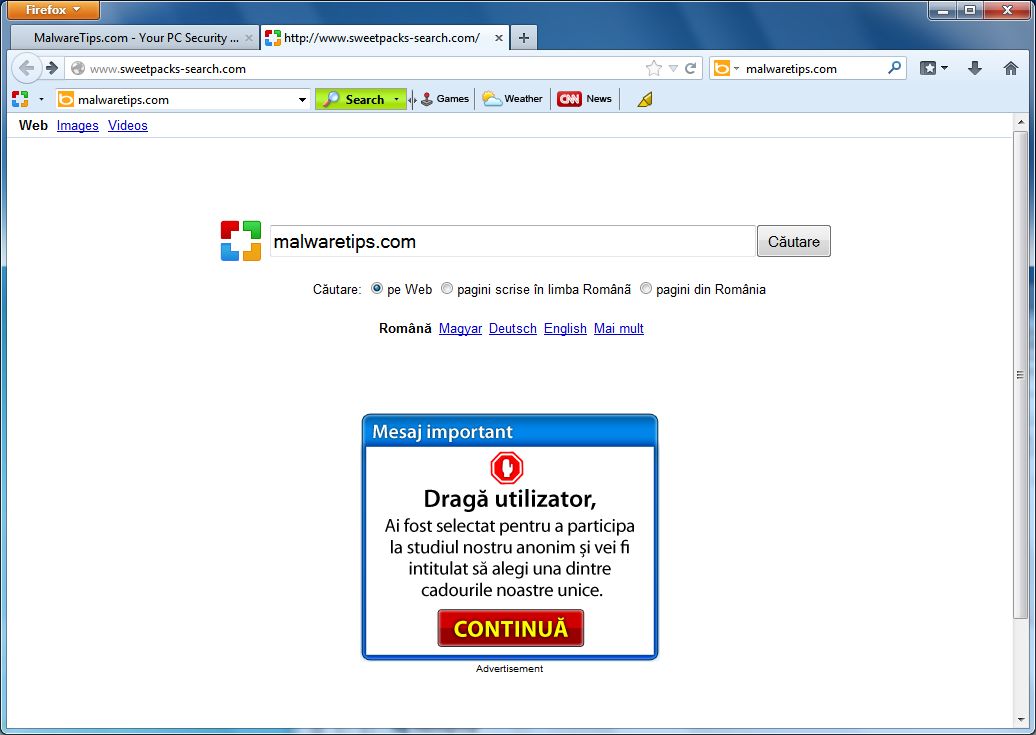1036x735 pixels.
Task: Close the MalwareTips.com tab
Action: point(248,38)
